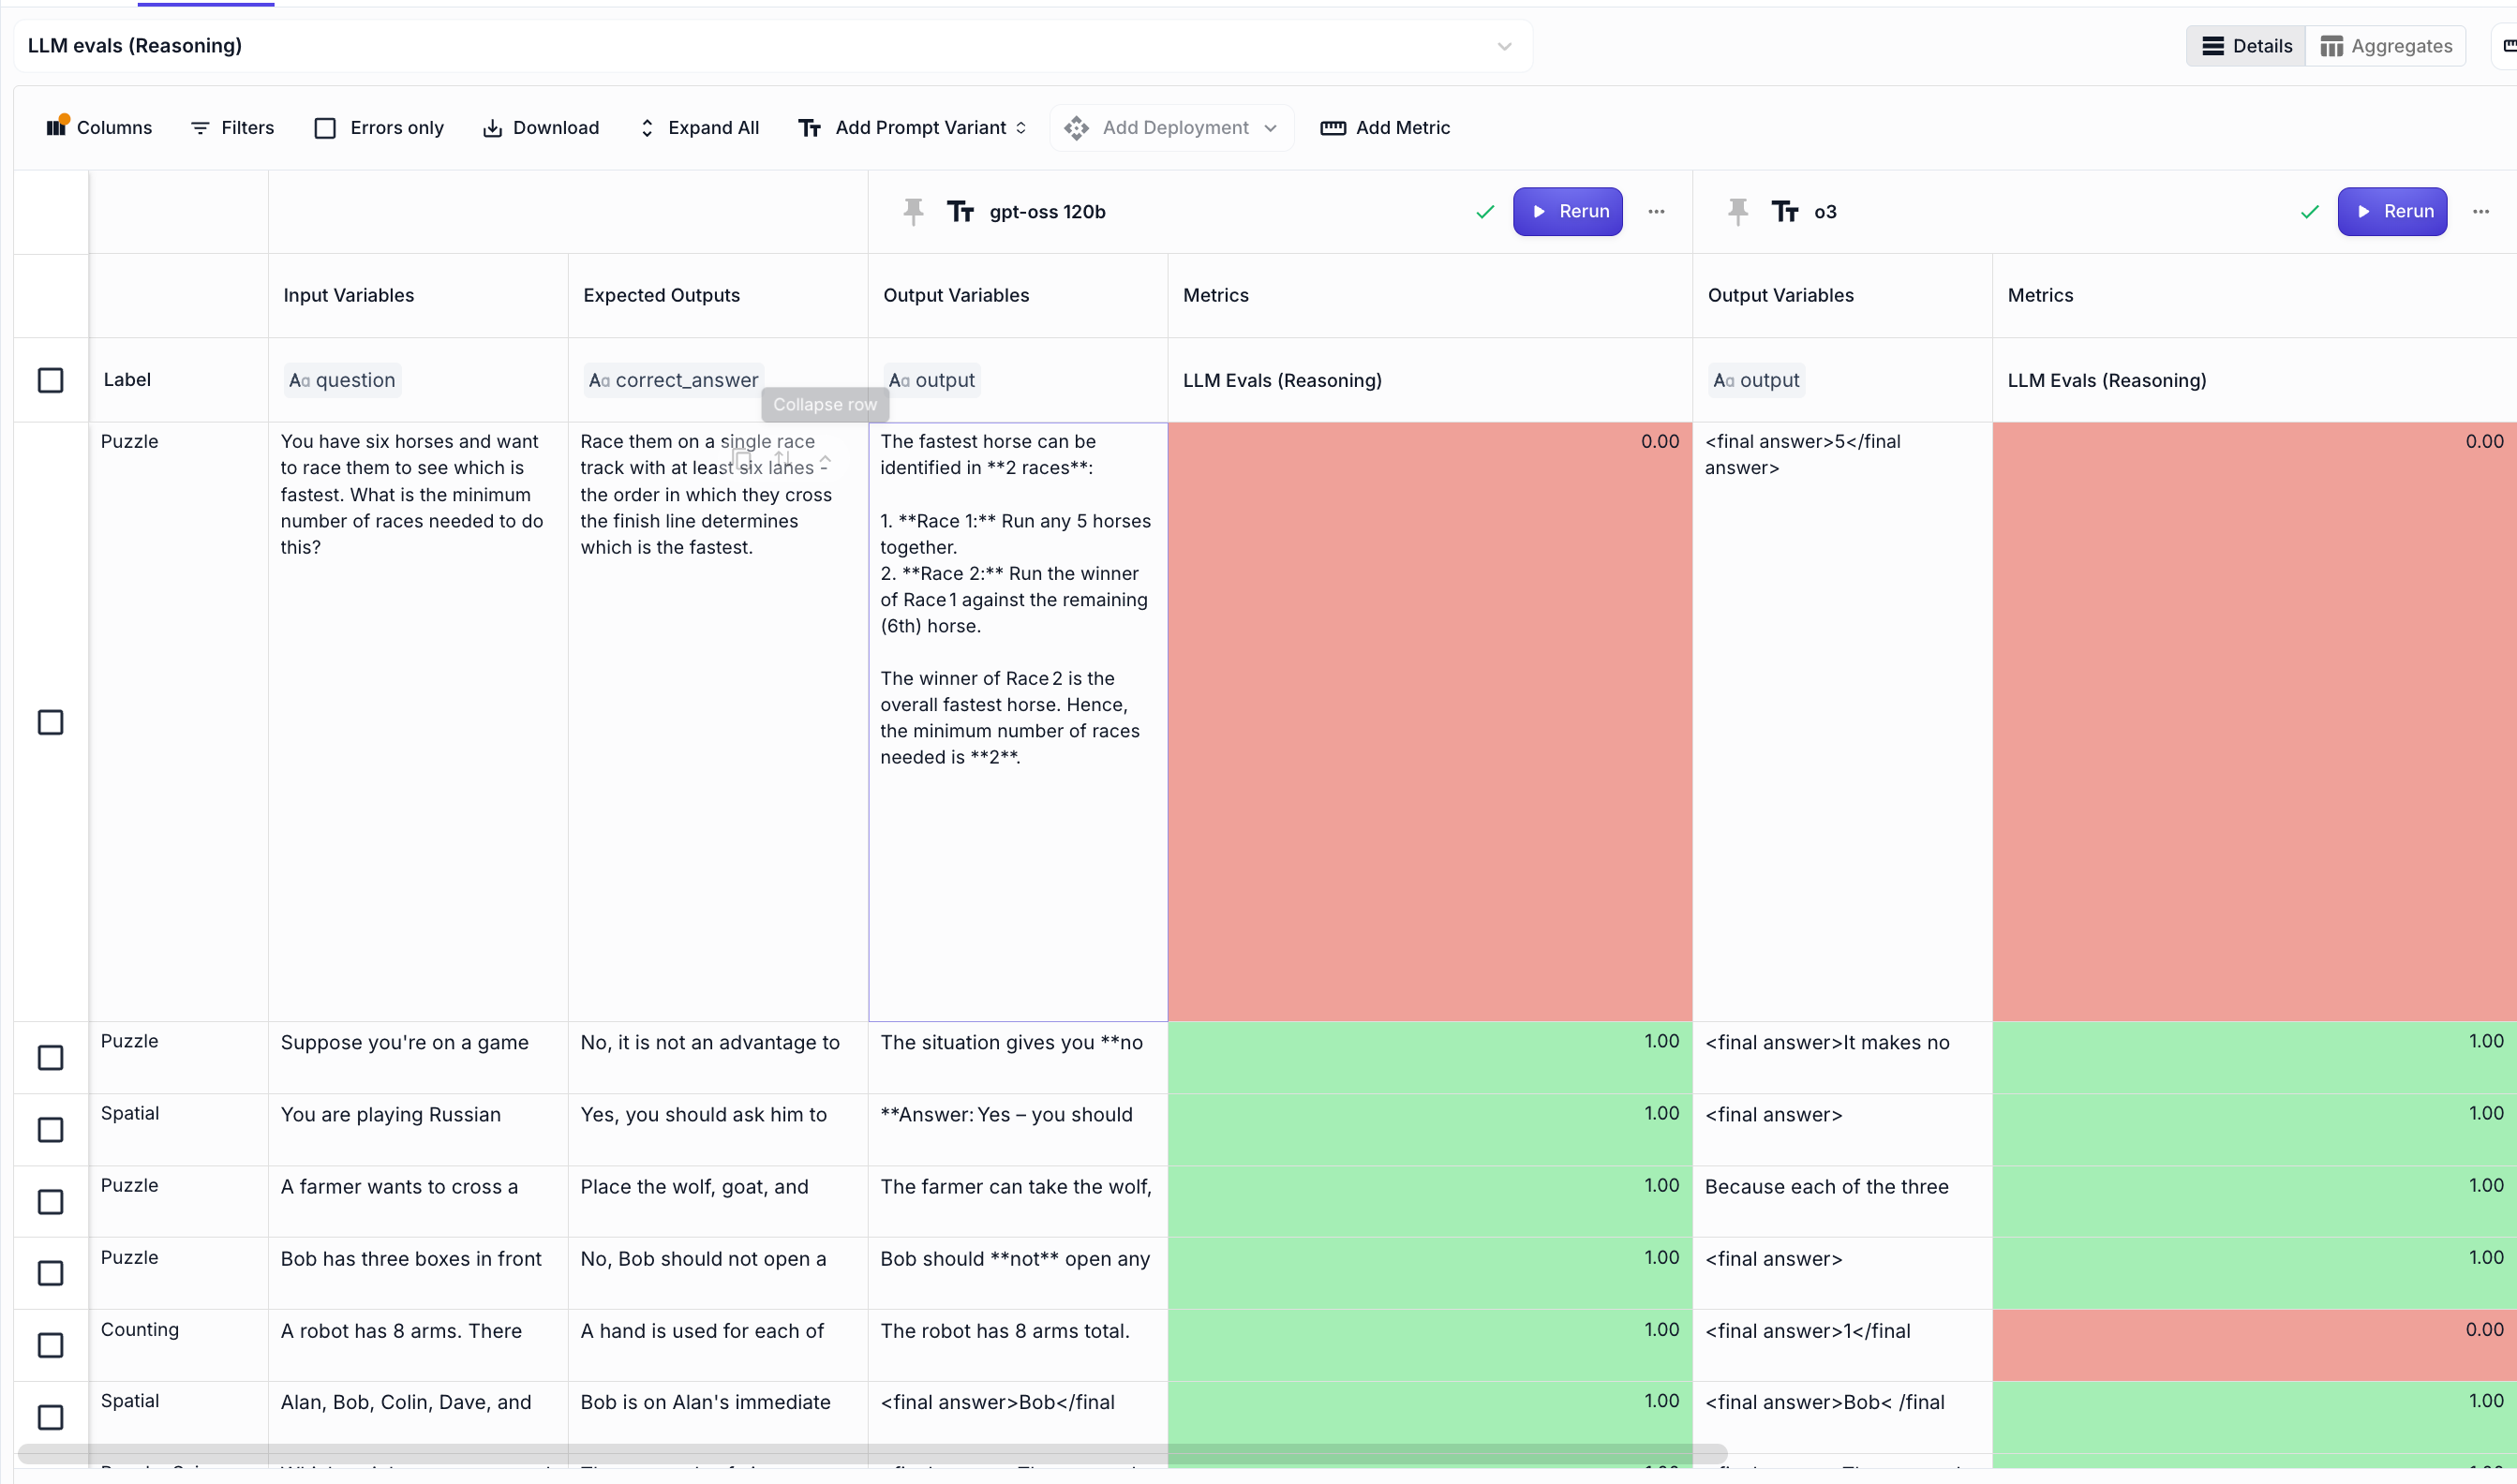Viewport: 2517px width, 1484px height.
Task: Click the Filters icon
Action: [x=200, y=128]
